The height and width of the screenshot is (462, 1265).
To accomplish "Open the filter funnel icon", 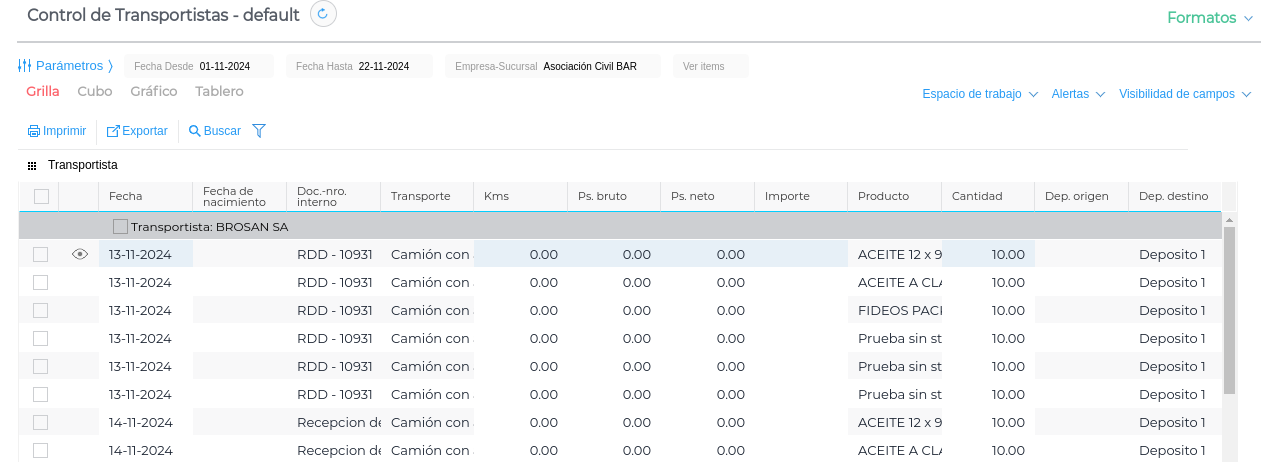I will 259,131.
